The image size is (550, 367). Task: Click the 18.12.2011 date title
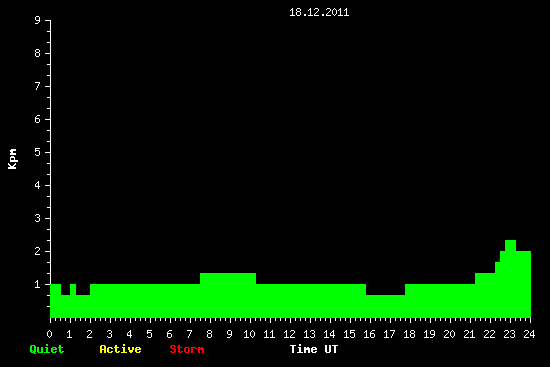click(x=319, y=12)
